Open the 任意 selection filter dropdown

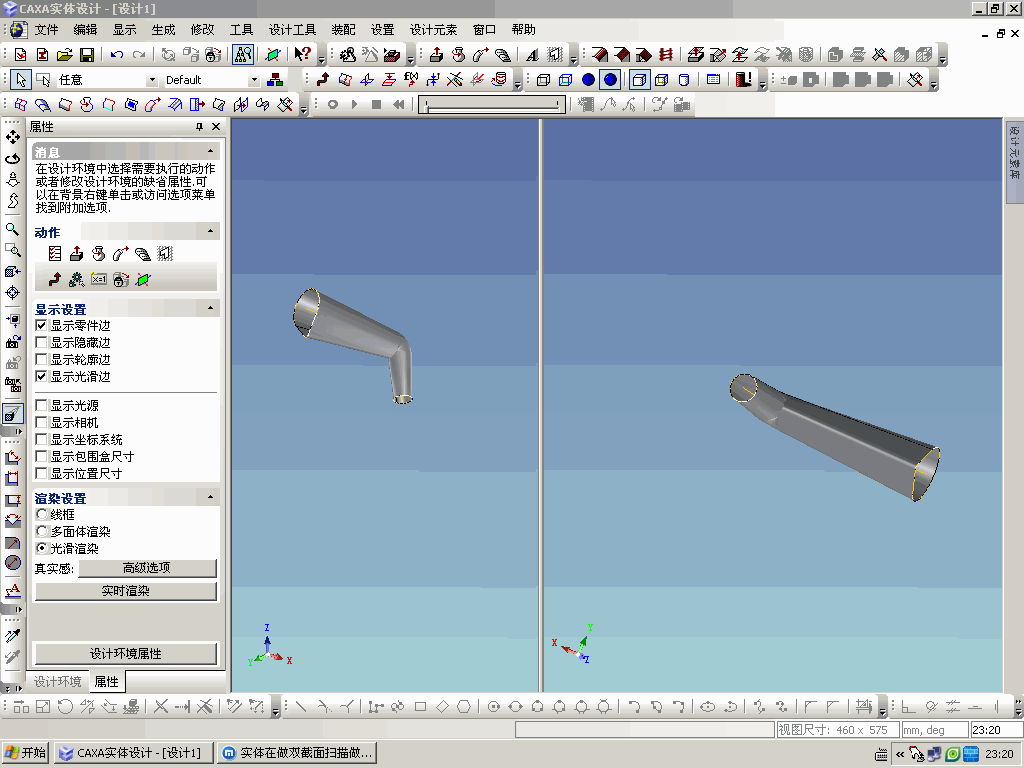coord(152,80)
